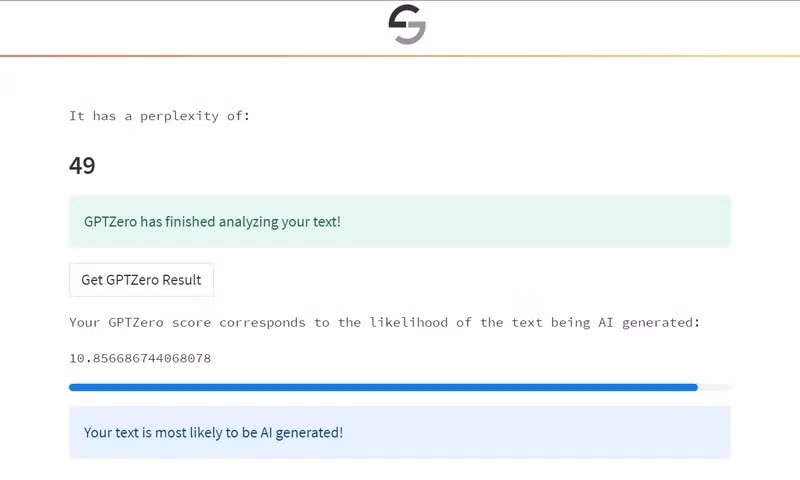Click the gray lower half of the logo
The width and height of the screenshot is (800, 480).
411,34
